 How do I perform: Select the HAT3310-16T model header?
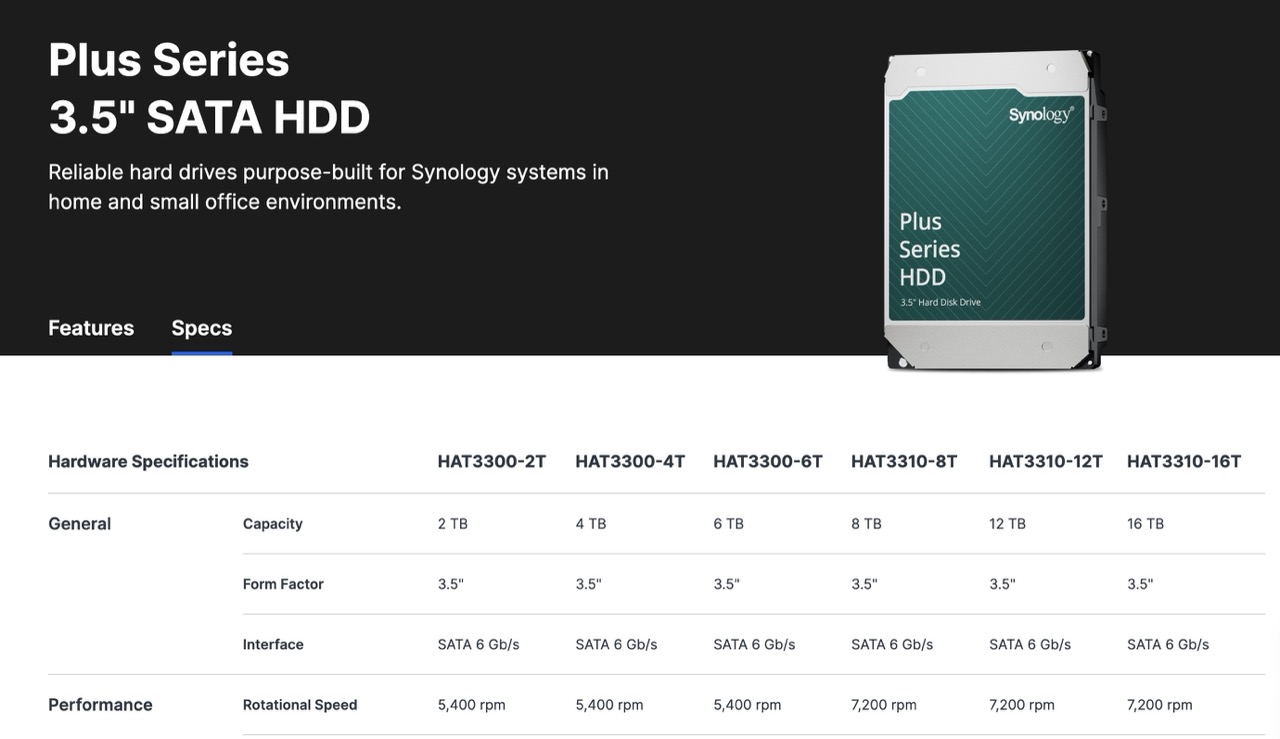pos(1183,461)
